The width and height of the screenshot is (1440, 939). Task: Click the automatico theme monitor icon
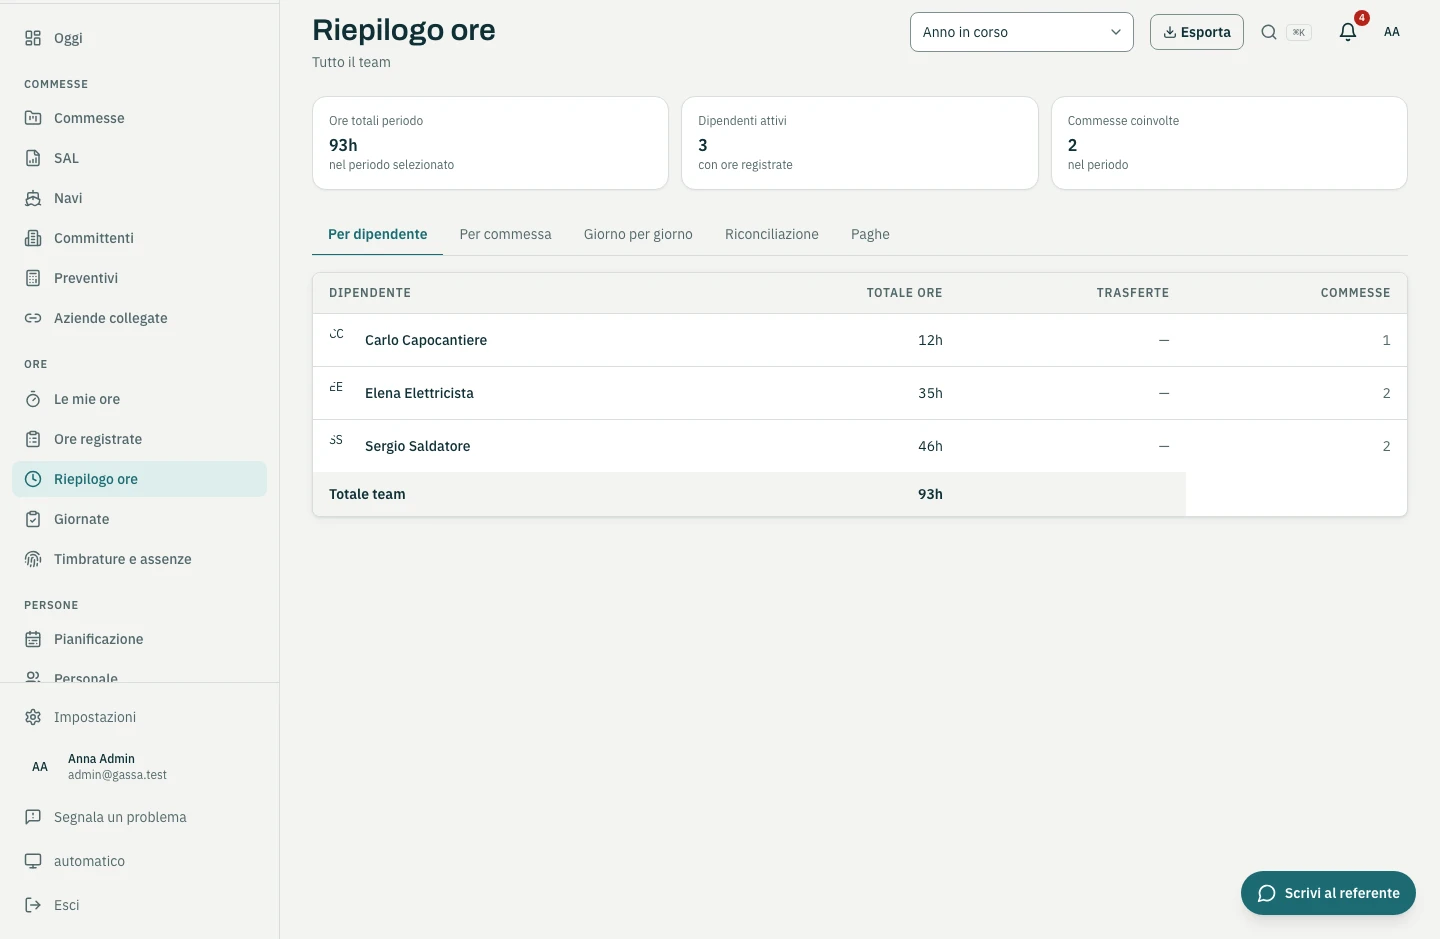(33, 861)
